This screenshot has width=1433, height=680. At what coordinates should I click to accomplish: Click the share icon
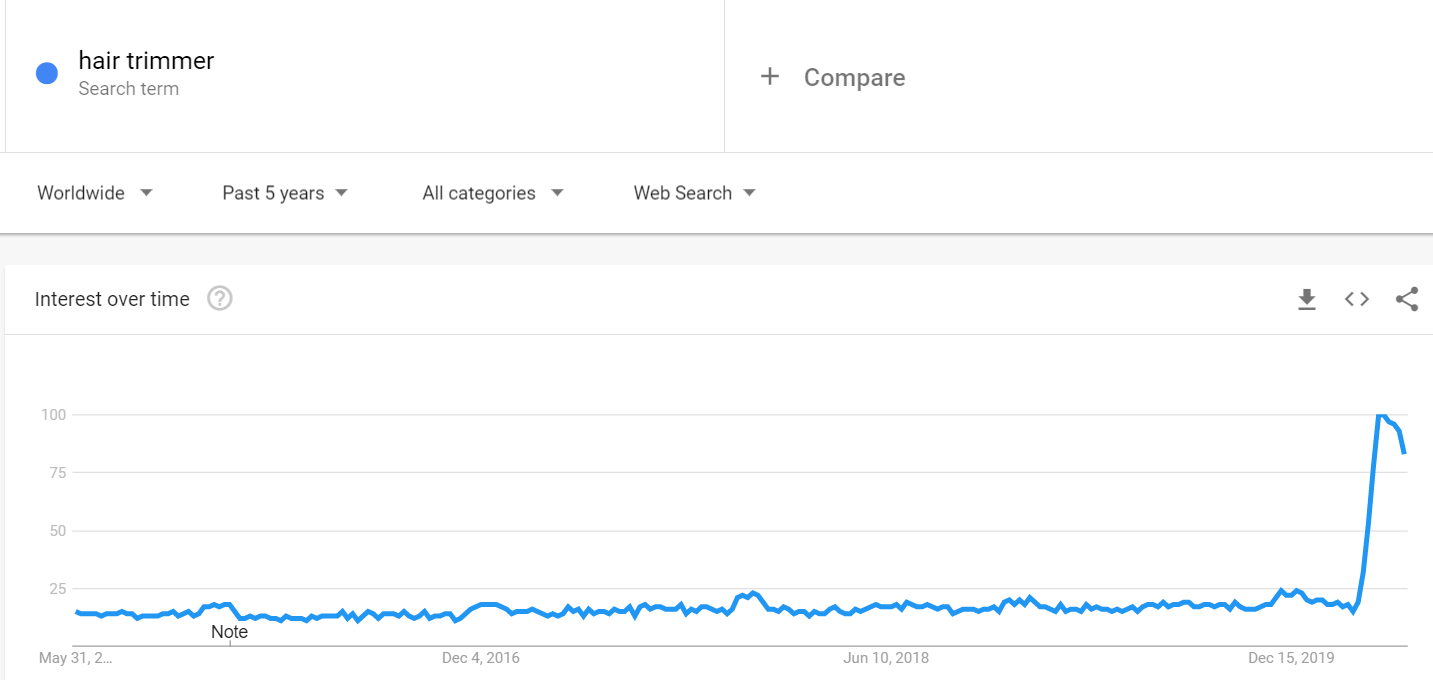(x=1406, y=299)
